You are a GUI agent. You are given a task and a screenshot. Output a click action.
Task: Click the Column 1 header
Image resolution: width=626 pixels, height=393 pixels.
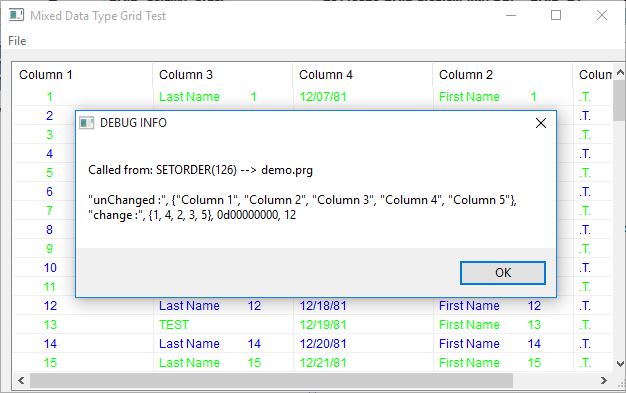[x=82, y=75]
